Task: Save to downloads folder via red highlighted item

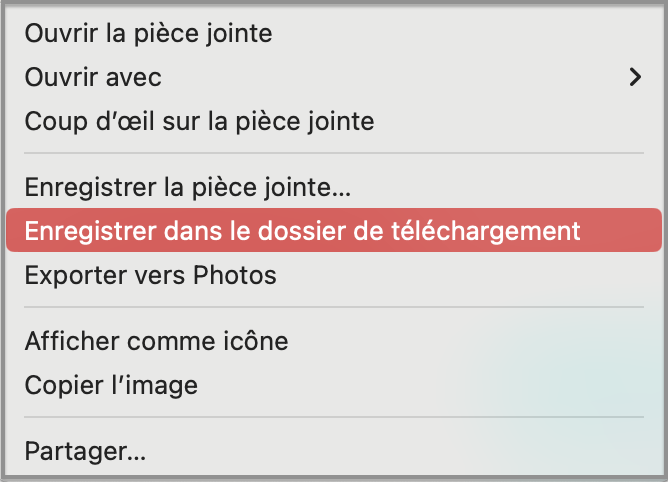Action: [x=302, y=231]
